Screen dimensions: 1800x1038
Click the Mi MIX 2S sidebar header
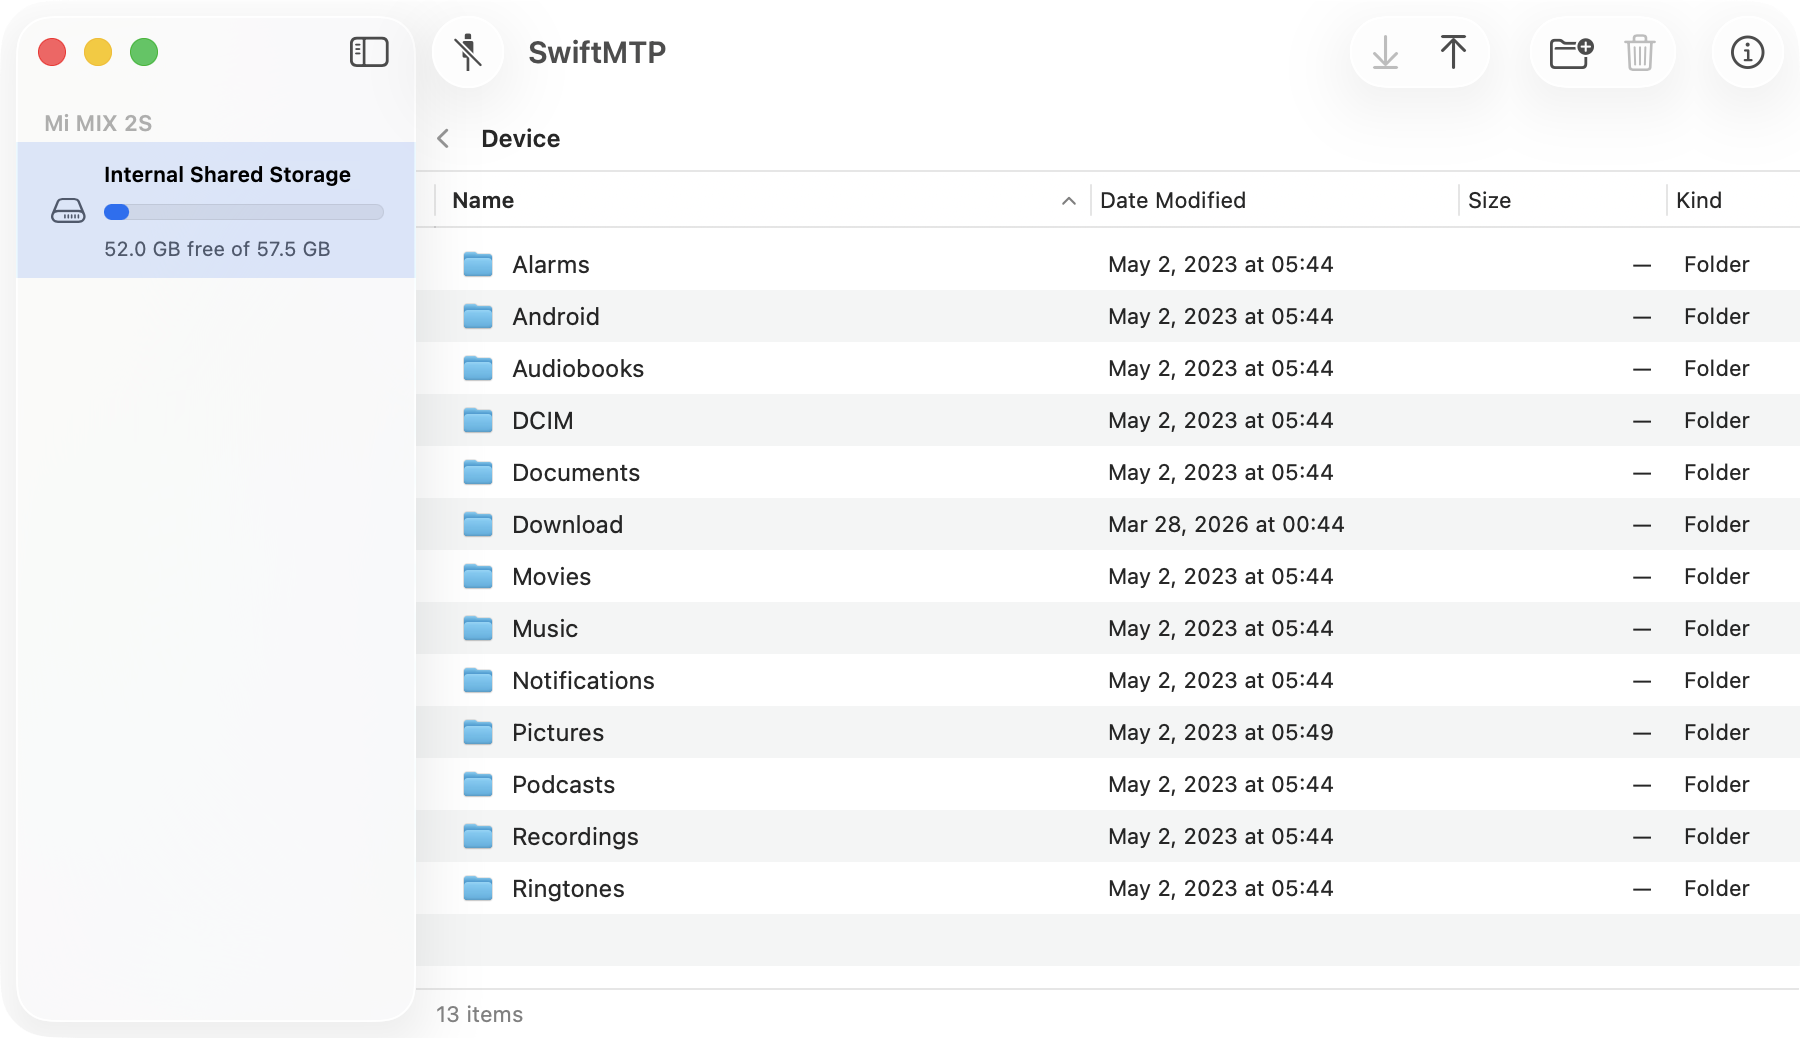[x=97, y=122]
